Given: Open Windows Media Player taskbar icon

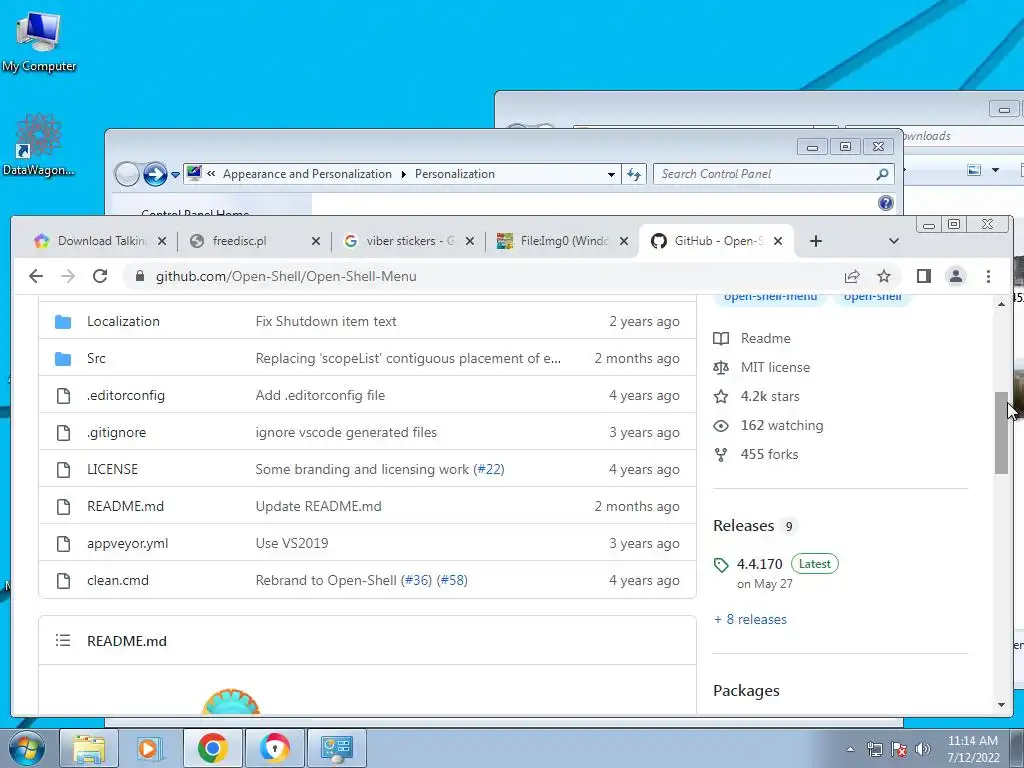Looking at the screenshot, I should tap(150, 748).
